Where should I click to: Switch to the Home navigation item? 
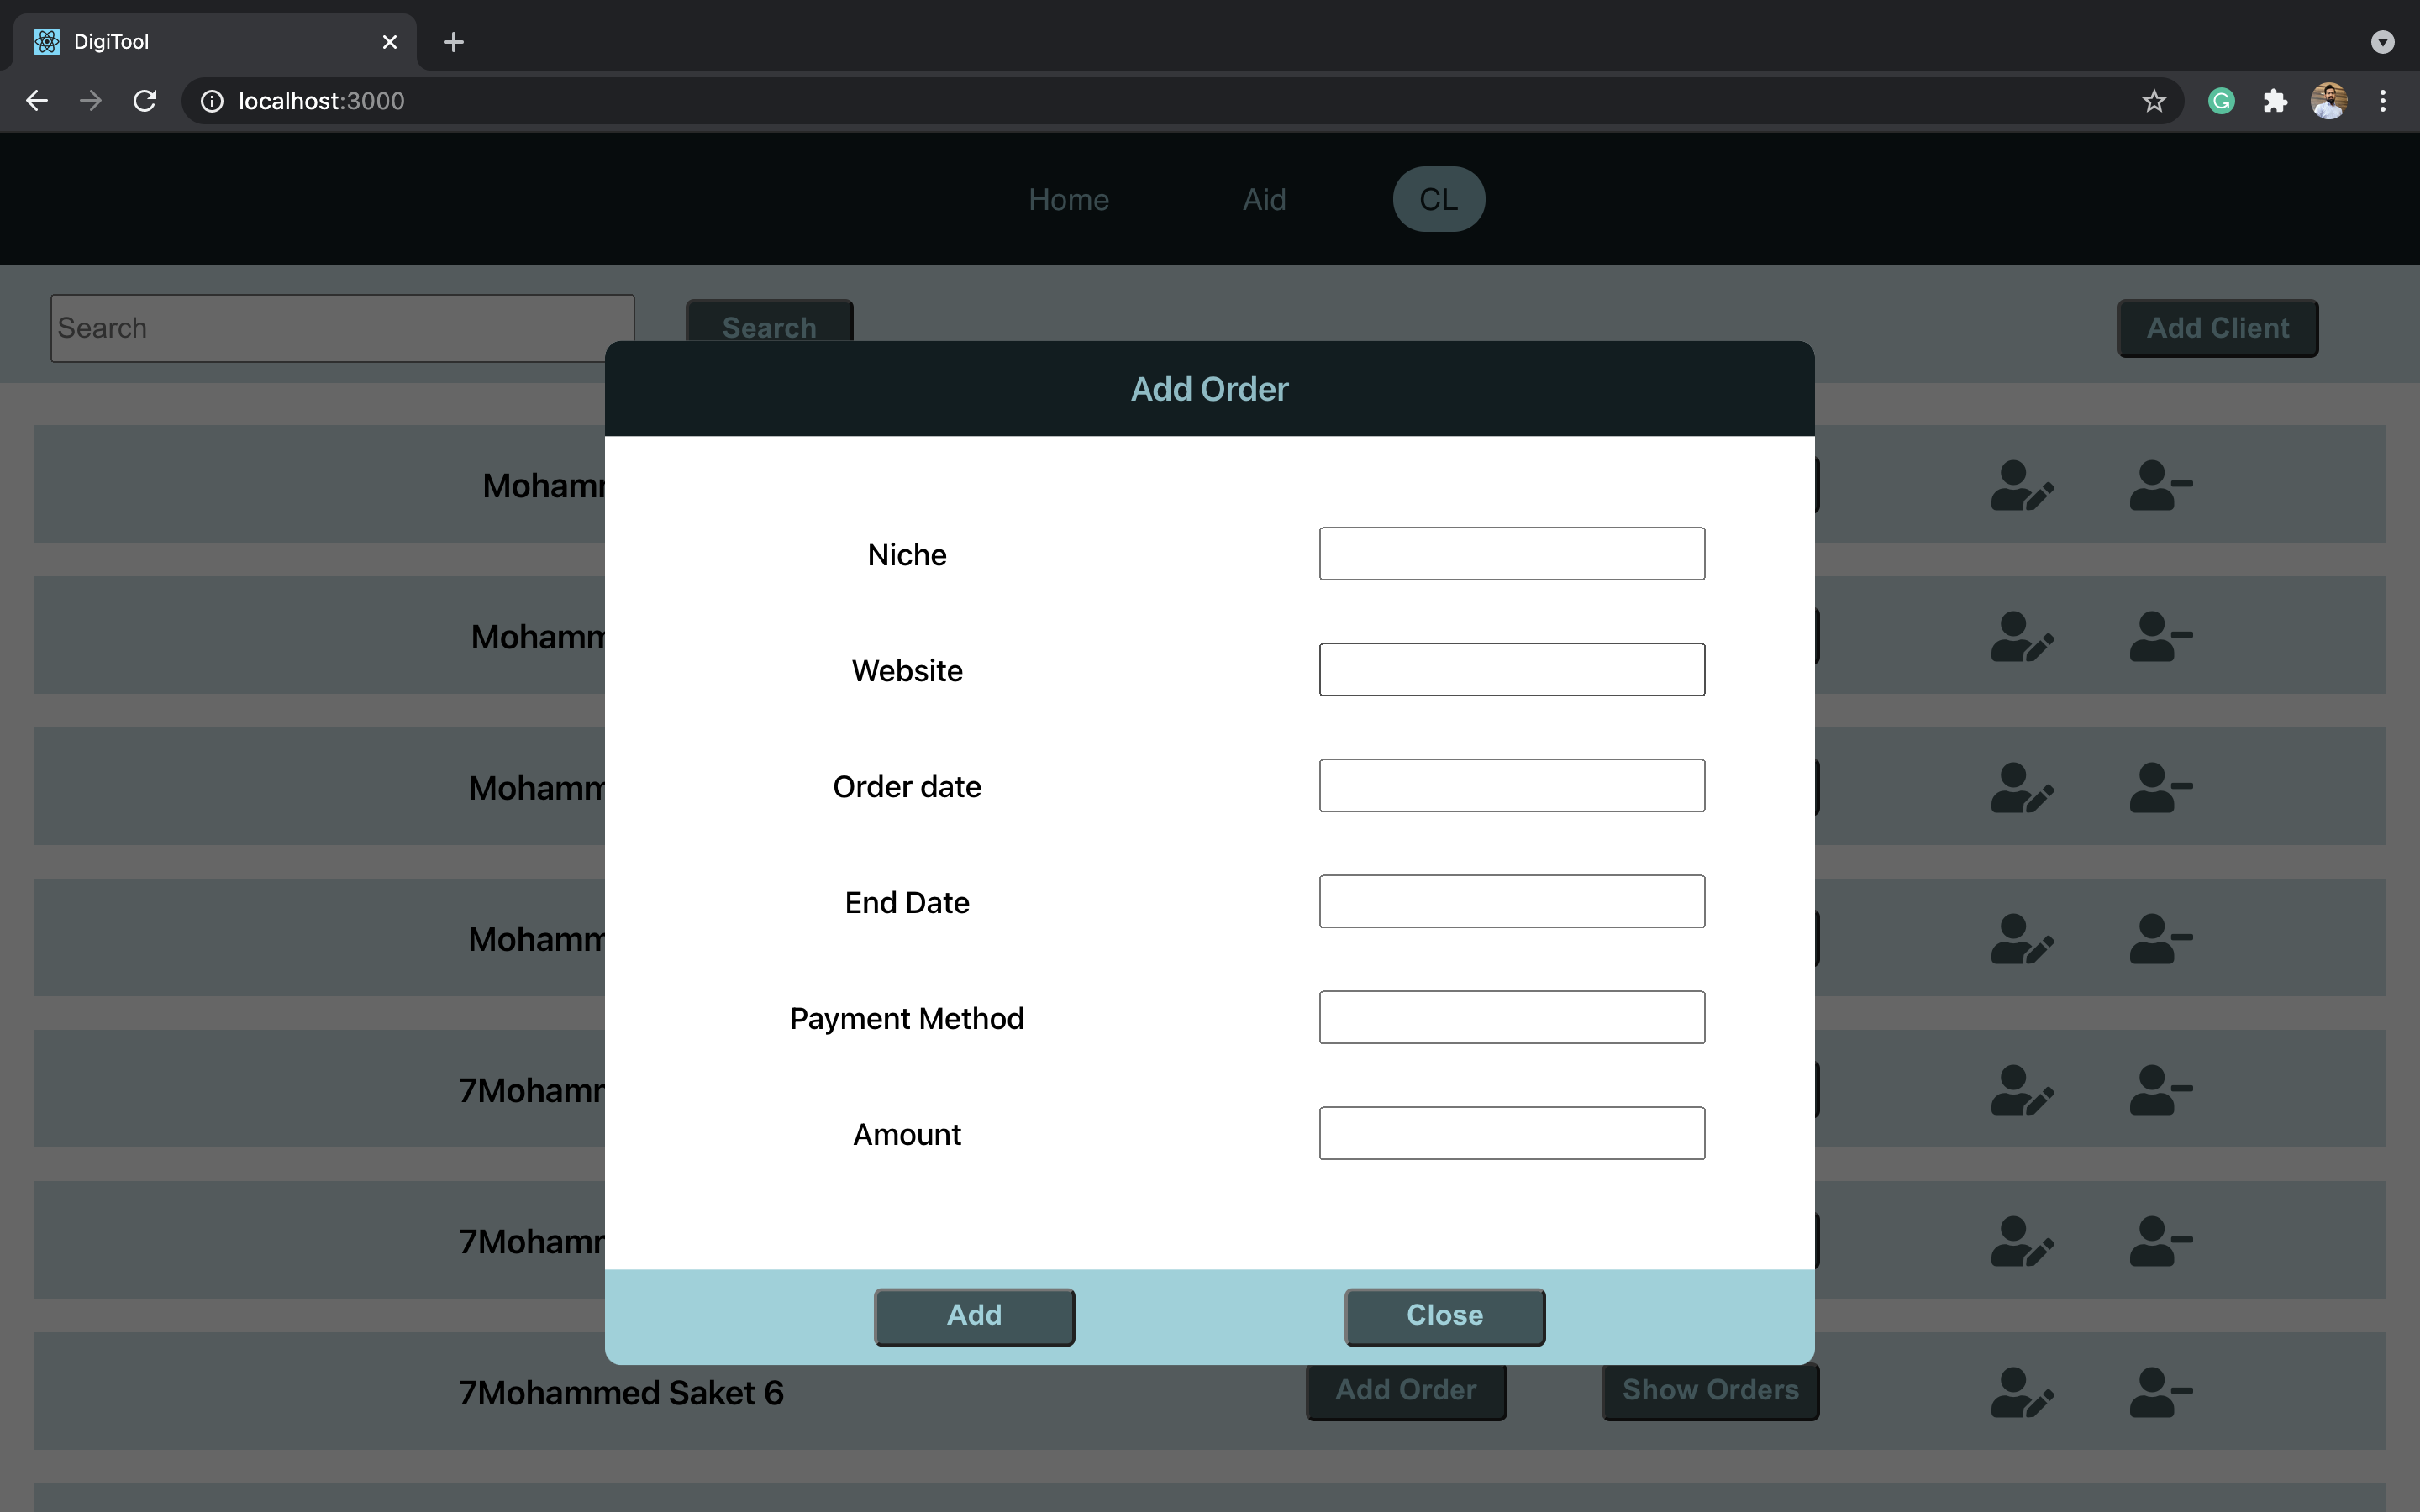(1067, 199)
